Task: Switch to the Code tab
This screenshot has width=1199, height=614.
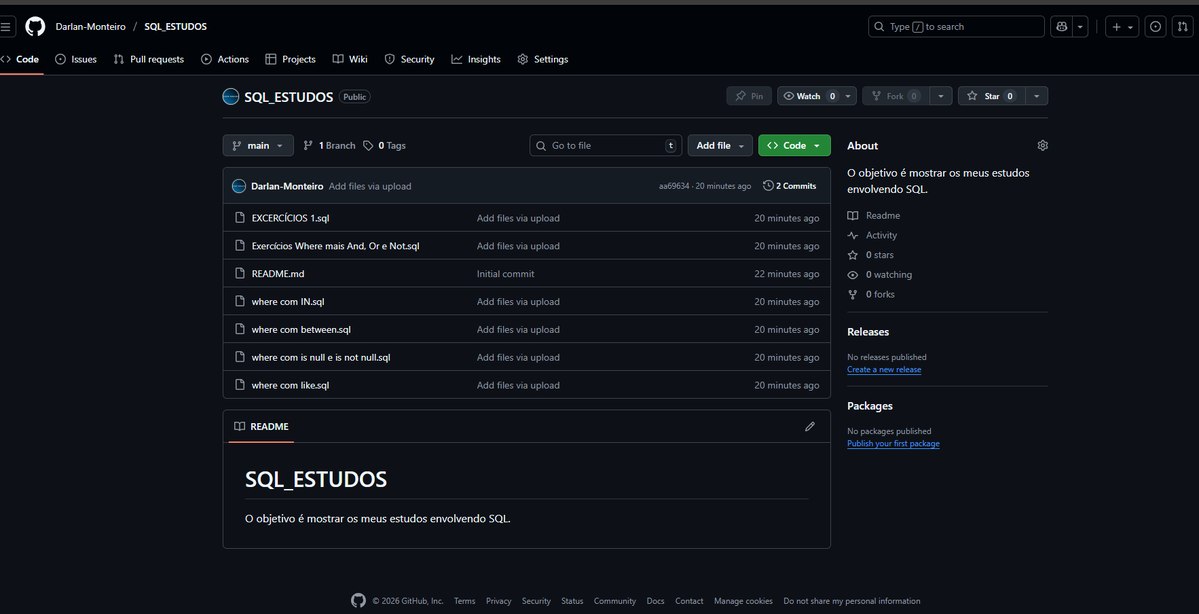Action: click(21, 59)
